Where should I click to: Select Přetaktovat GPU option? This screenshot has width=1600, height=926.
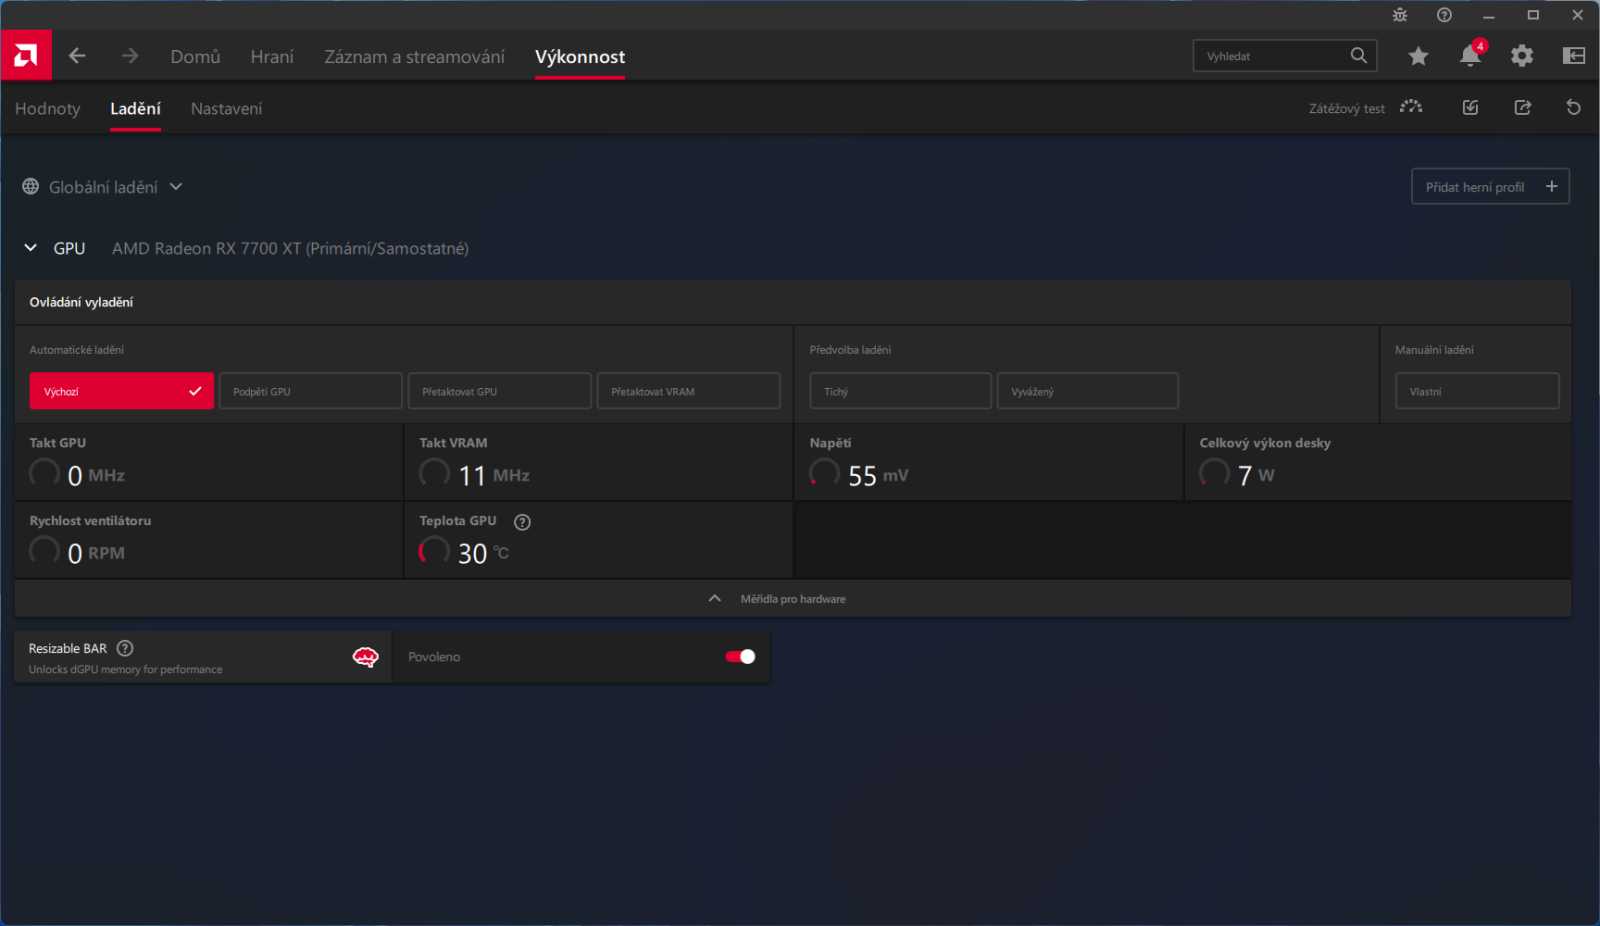pos(499,391)
